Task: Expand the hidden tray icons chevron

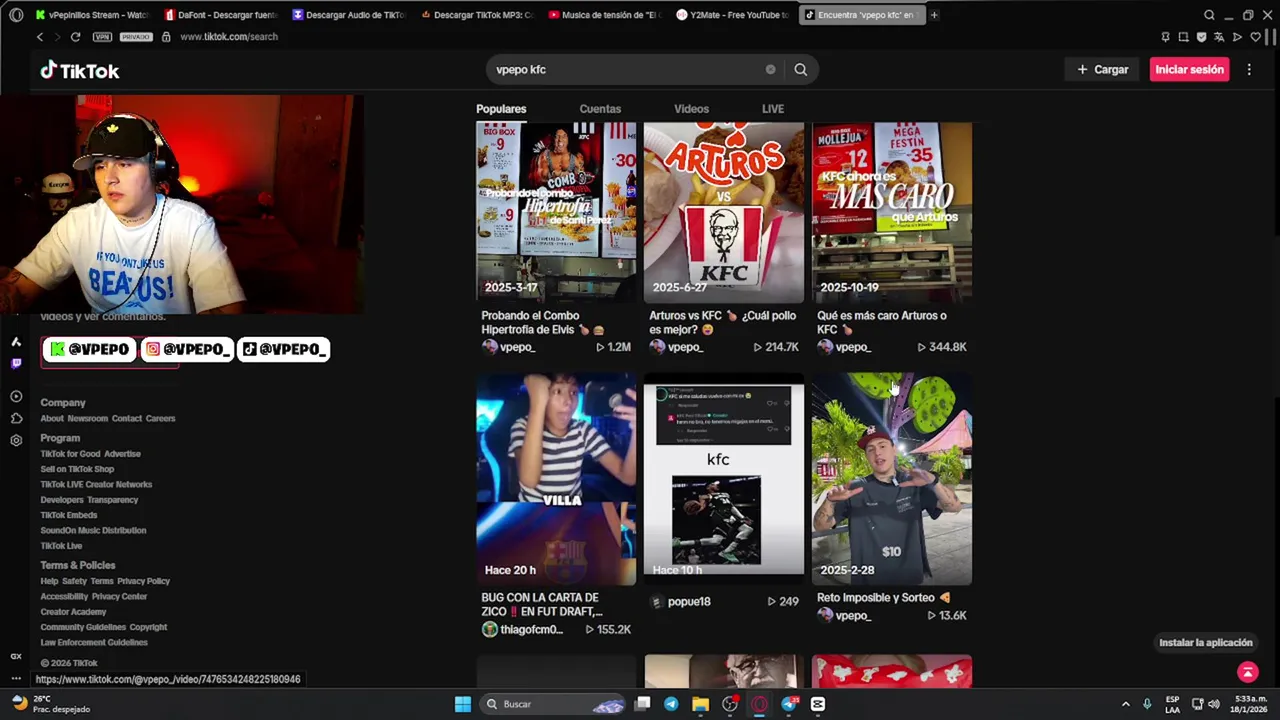Action: click(1125, 704)
